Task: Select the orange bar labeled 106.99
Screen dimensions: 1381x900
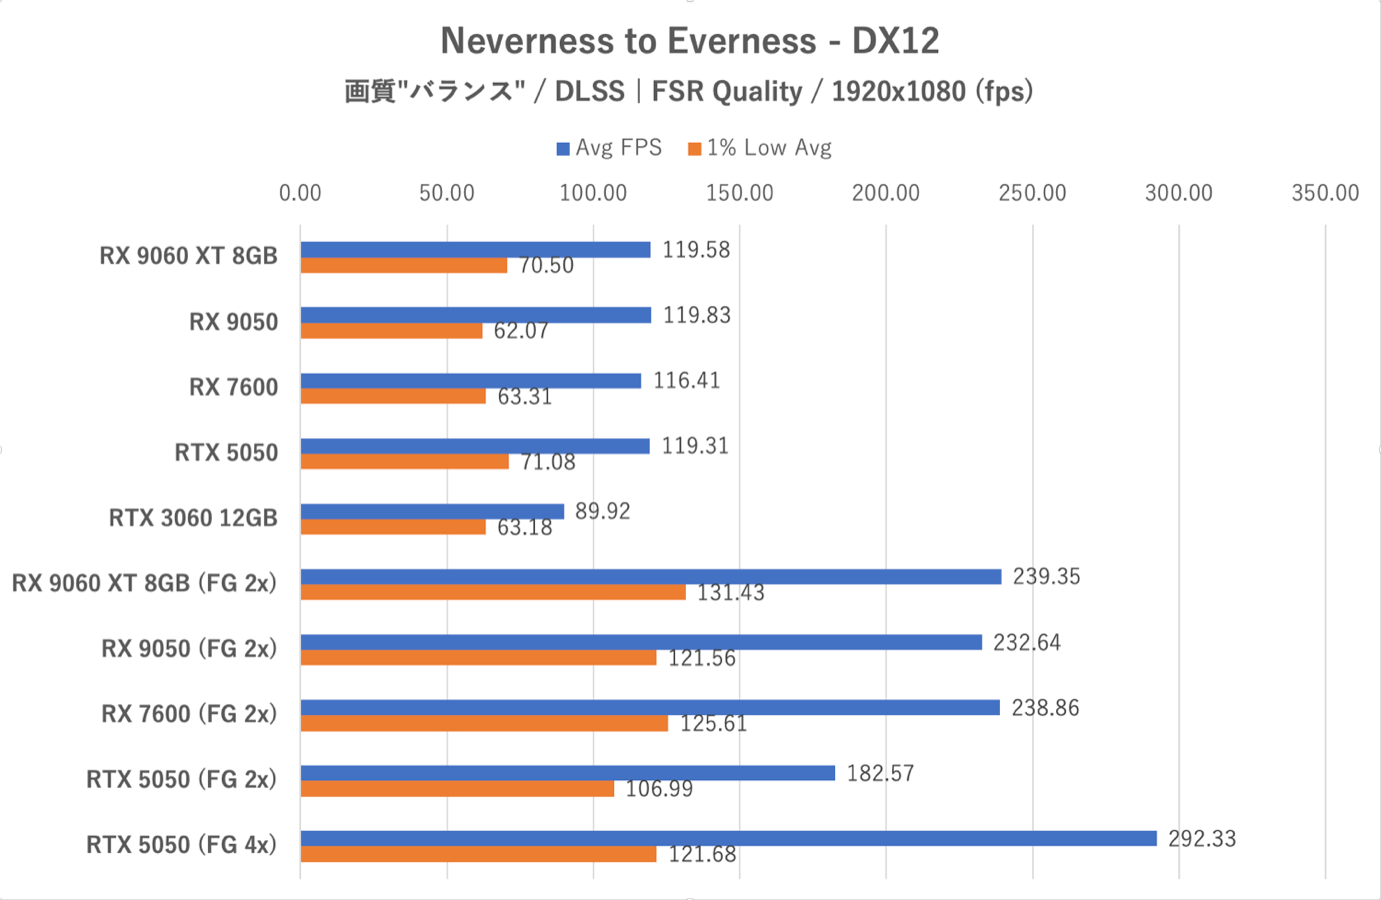Action: tap(457, 789)
